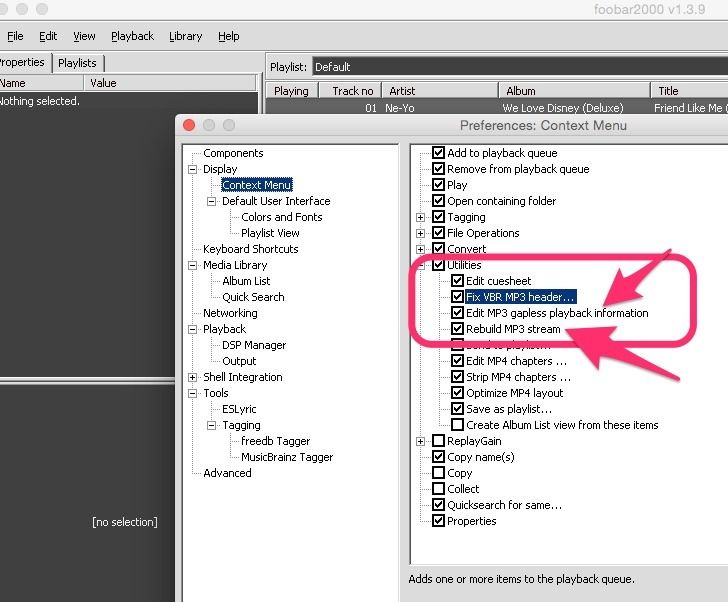Switch to the Properties tab
The image size is (728, 602).
tap(23, 62)
